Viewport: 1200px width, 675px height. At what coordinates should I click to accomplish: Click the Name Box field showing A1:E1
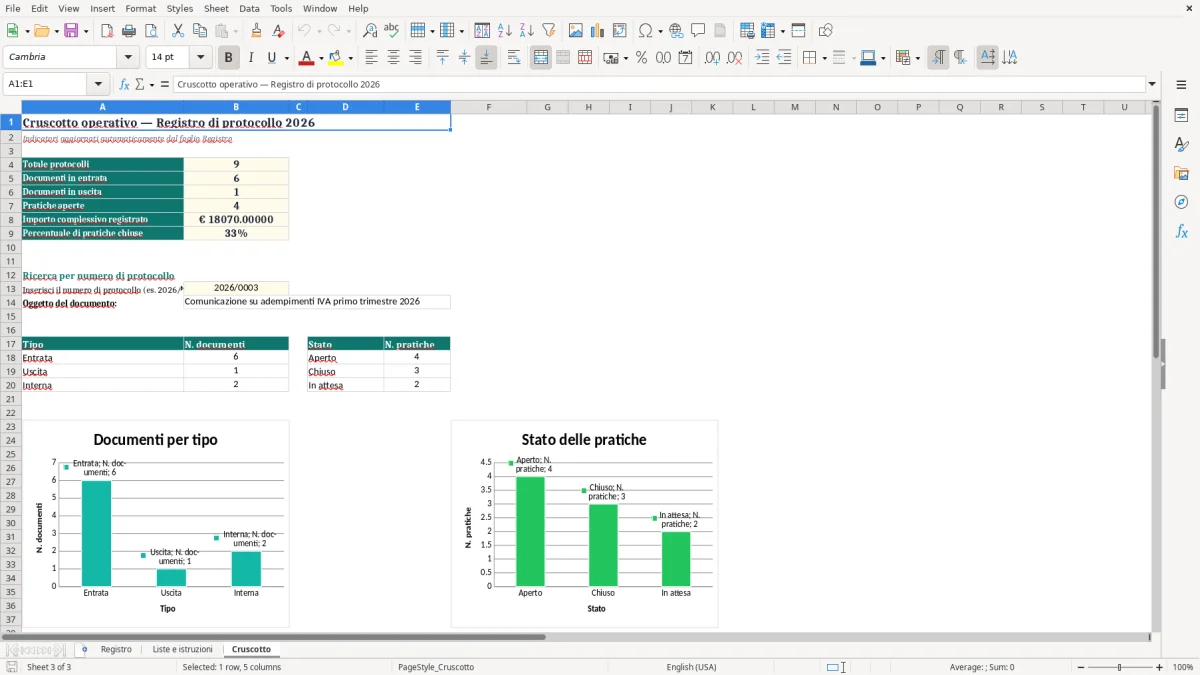pos(46,85)
